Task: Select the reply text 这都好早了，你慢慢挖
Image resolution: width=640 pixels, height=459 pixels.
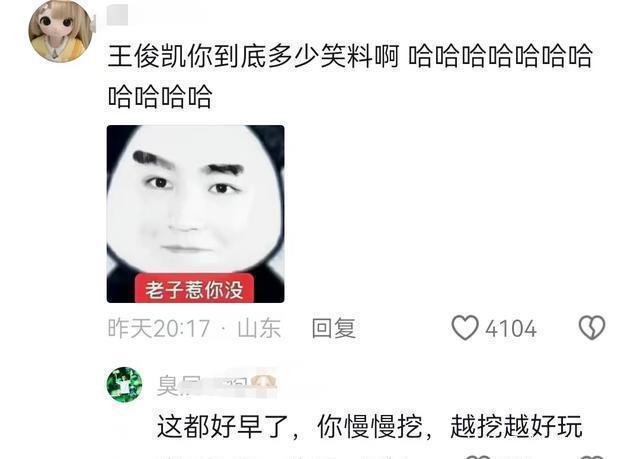Action: pos(290,427)
